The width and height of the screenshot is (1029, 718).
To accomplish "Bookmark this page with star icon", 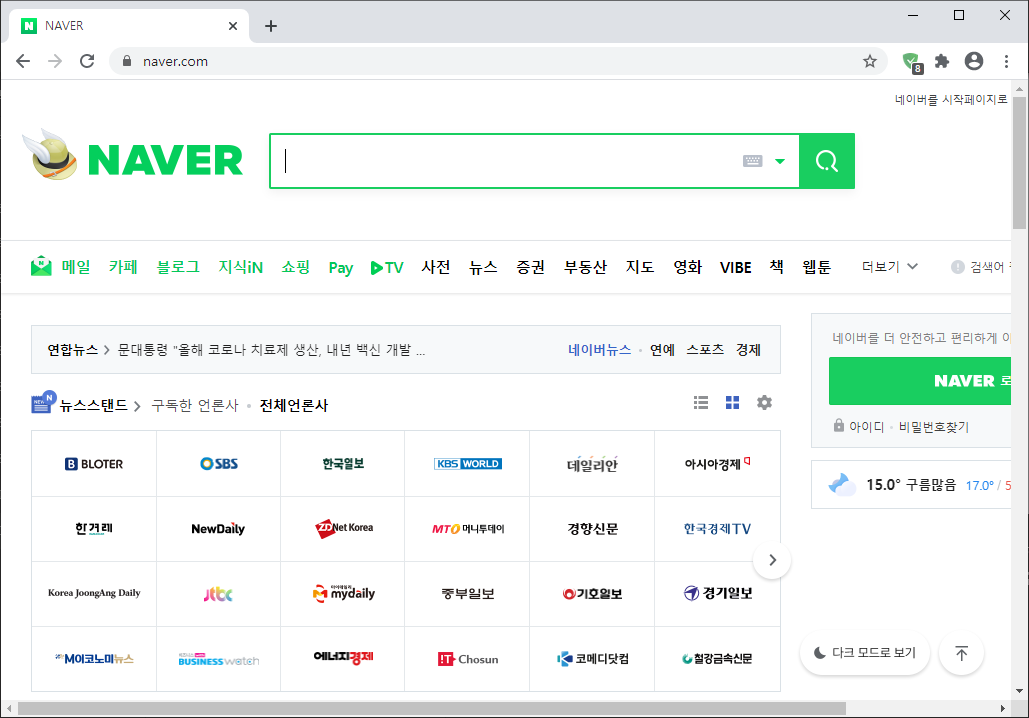I will pos(870,61).
